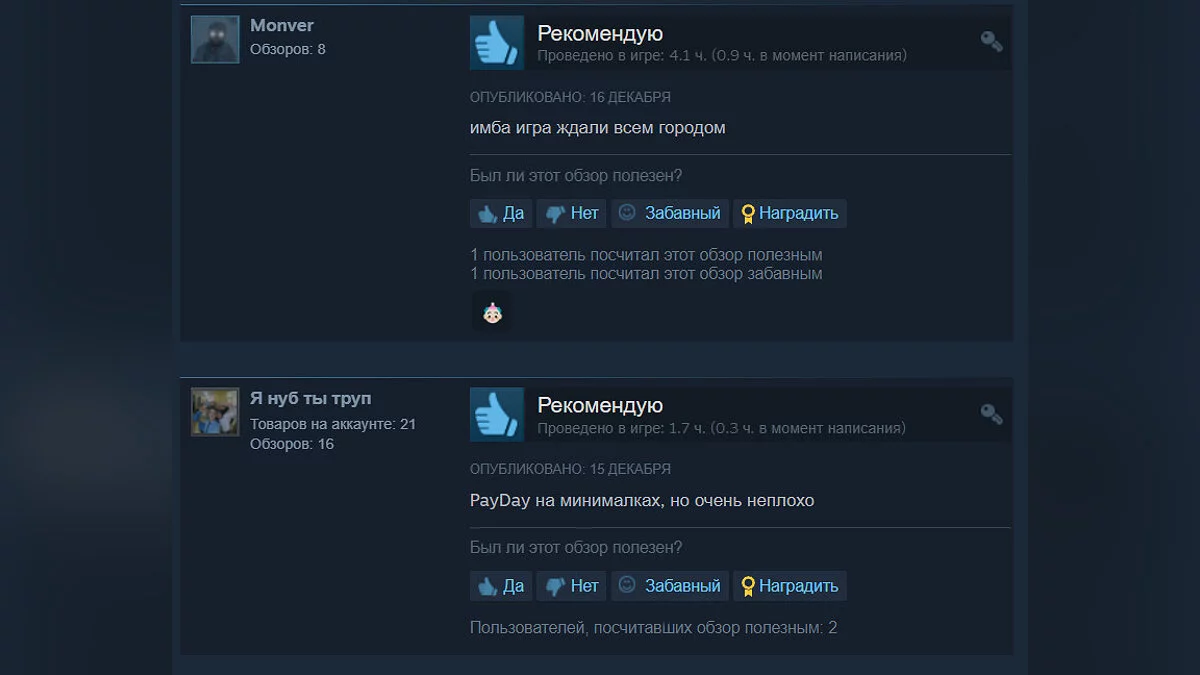Click the thumbs-up icon on Я нуб ты труп review
The height and width of the screenshot is (675, 1200).
coord(497,414)
